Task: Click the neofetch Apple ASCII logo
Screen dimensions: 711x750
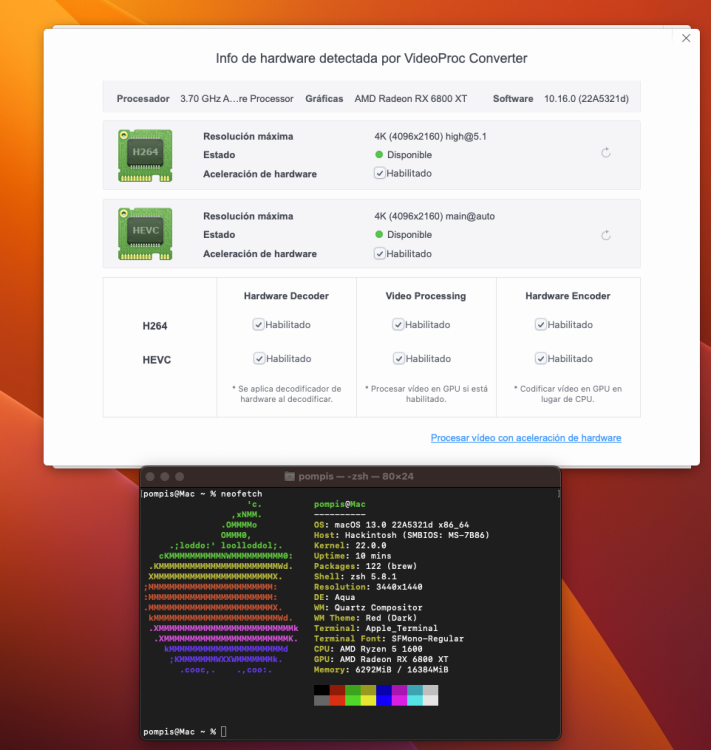Action: 221,587
